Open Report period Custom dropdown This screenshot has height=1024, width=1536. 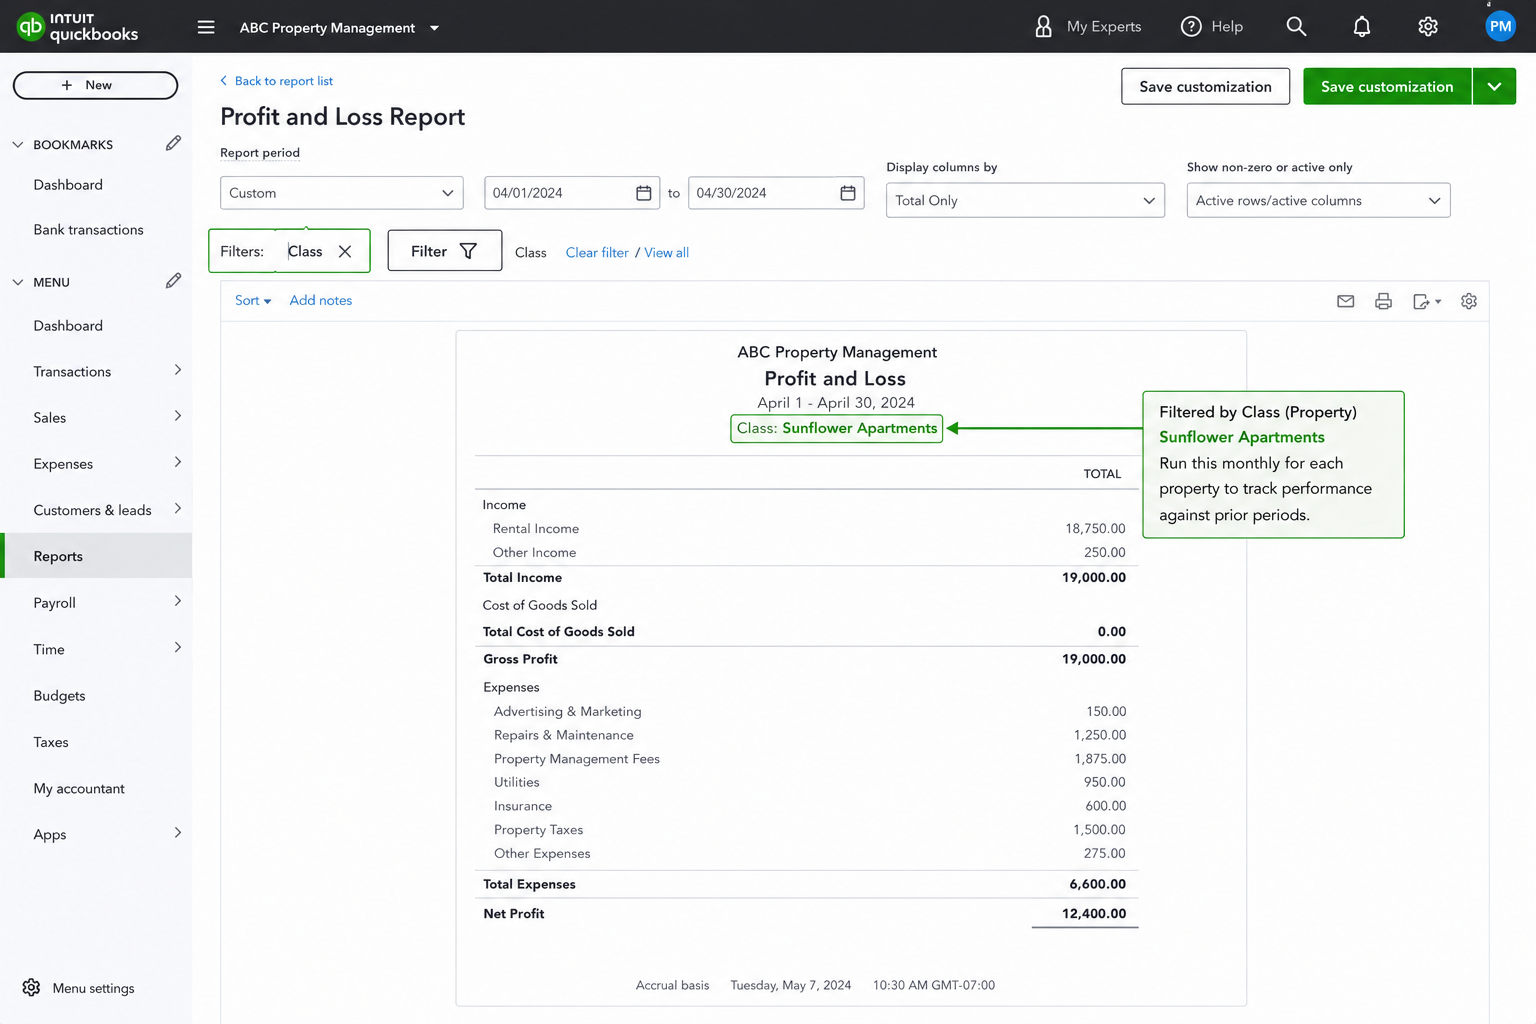click(341, 193)
